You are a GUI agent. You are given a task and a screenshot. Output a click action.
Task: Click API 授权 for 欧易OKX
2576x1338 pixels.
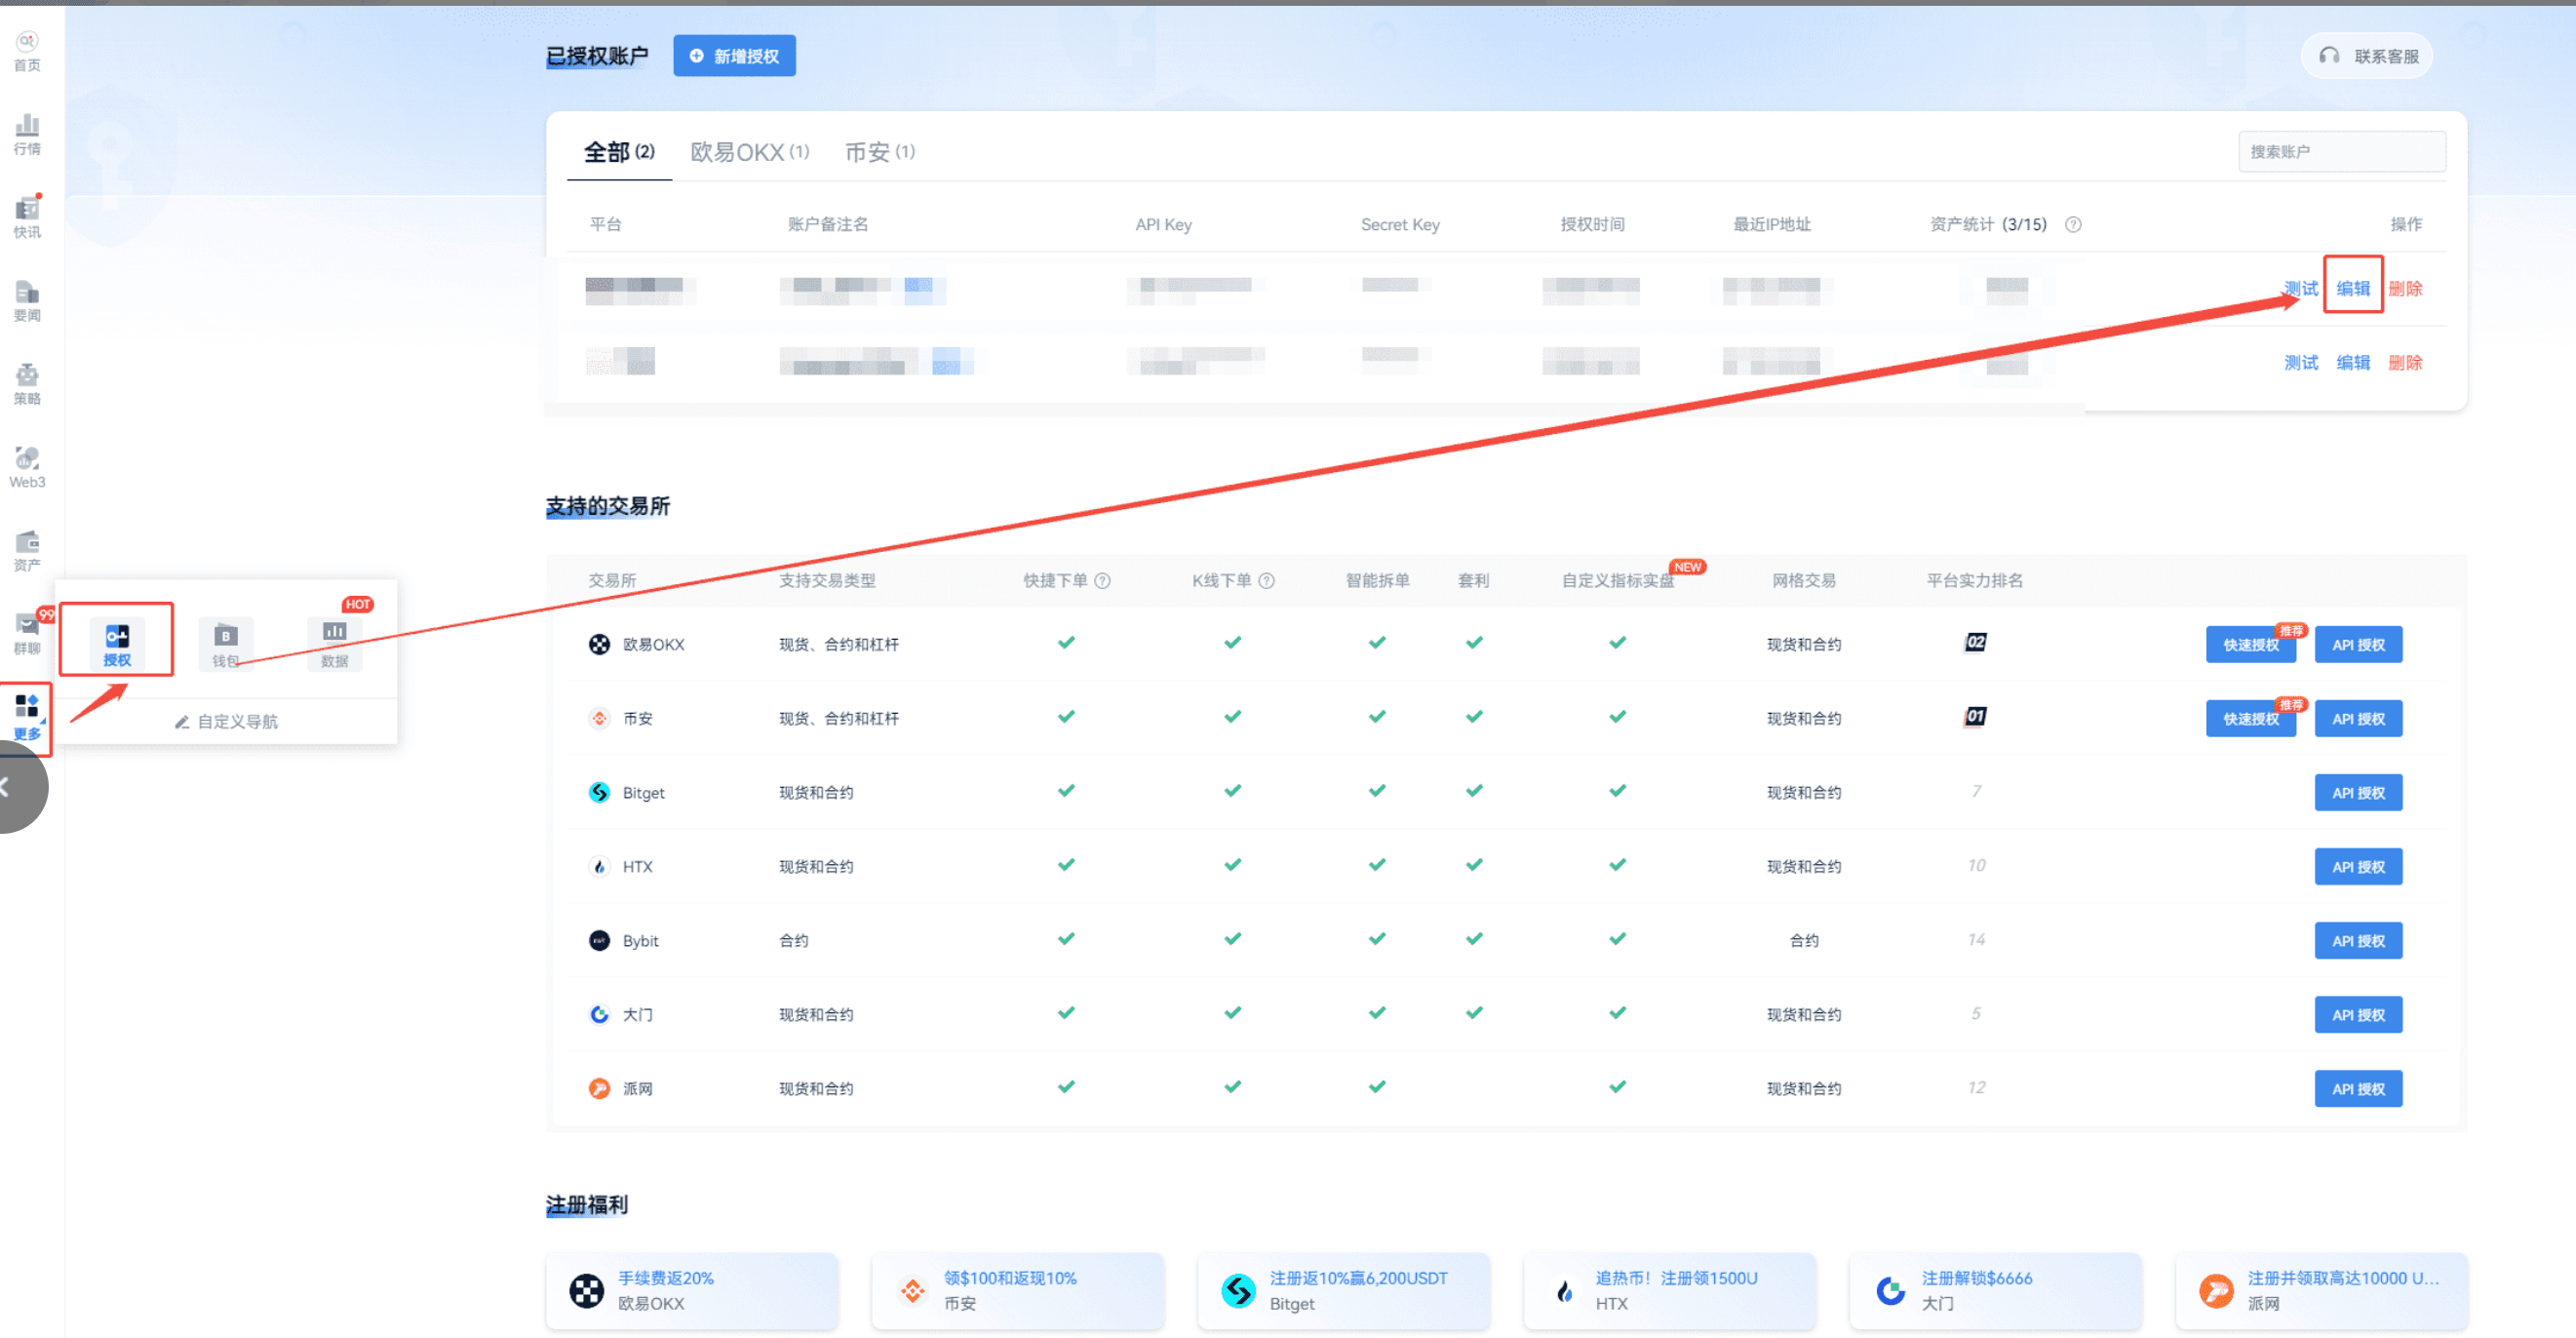[x=2358, y=644]
